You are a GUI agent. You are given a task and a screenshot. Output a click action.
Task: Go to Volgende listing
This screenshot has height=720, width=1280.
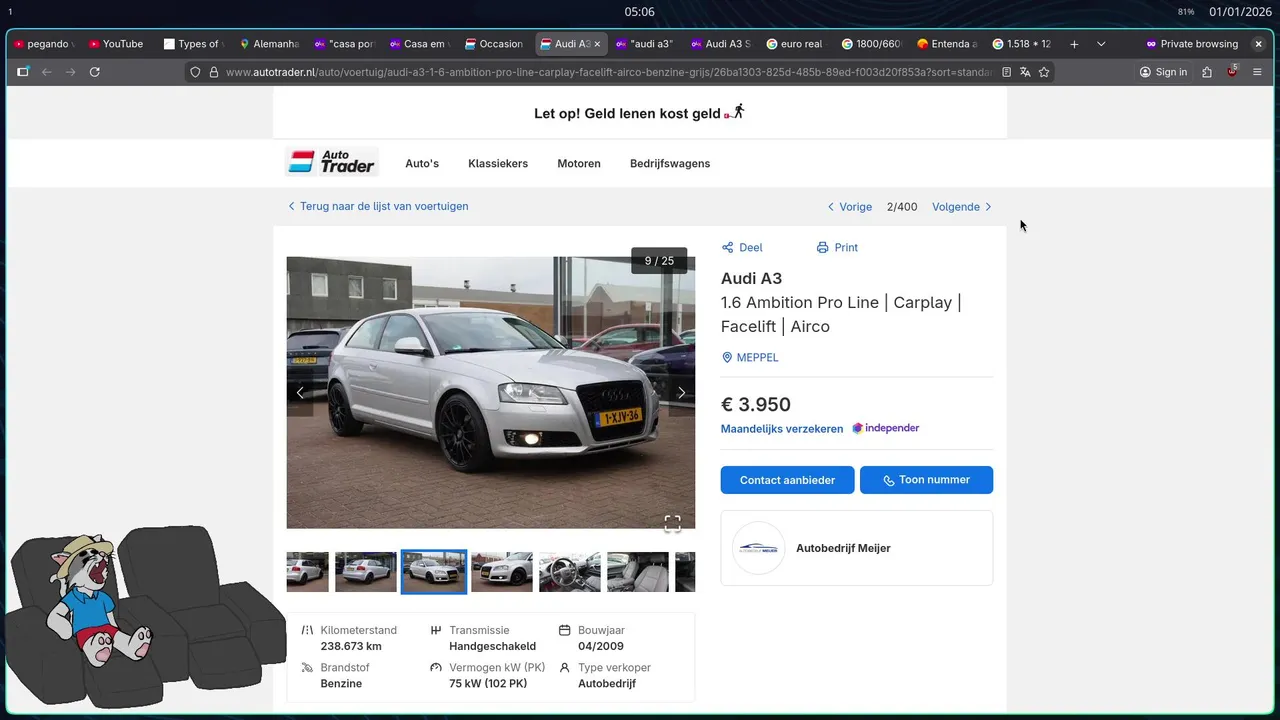coord(962,207)
